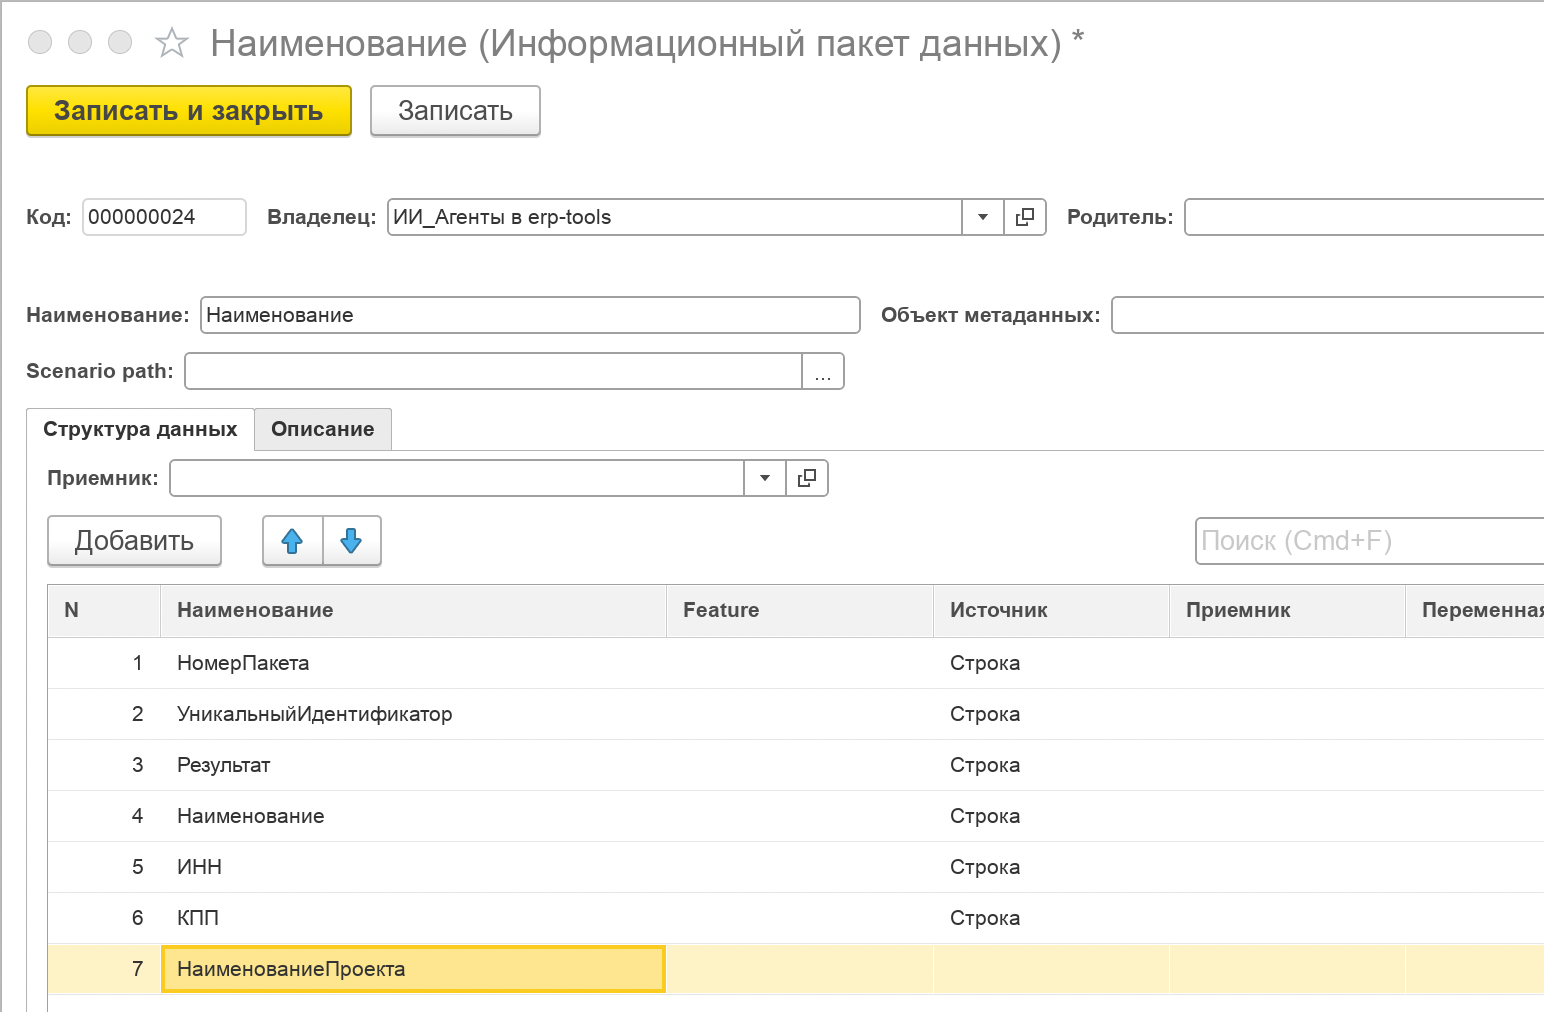The width and height of the screenshot is (1544, 1012).
Task: Switch to the Описание tab
Action: (323, 429)
